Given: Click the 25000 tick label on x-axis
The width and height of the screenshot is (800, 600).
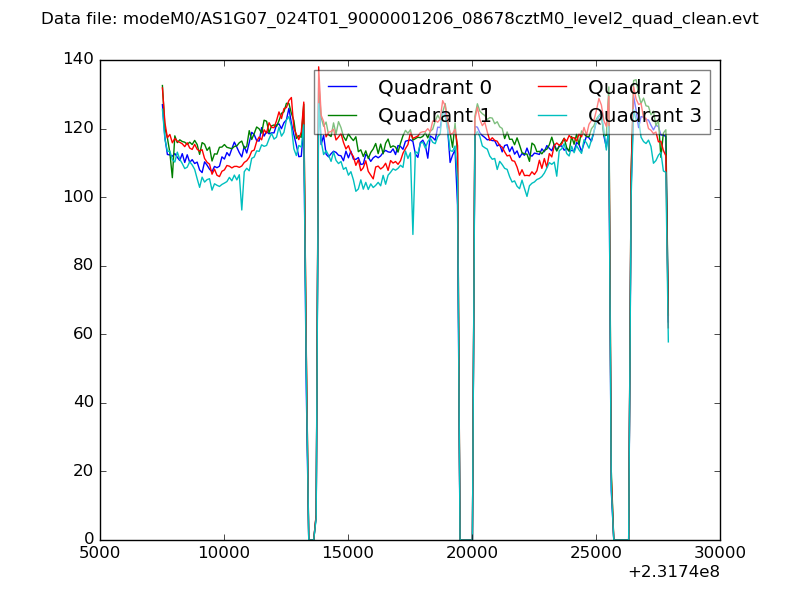Looking at the screenshot, I should (x=596, y=553).
